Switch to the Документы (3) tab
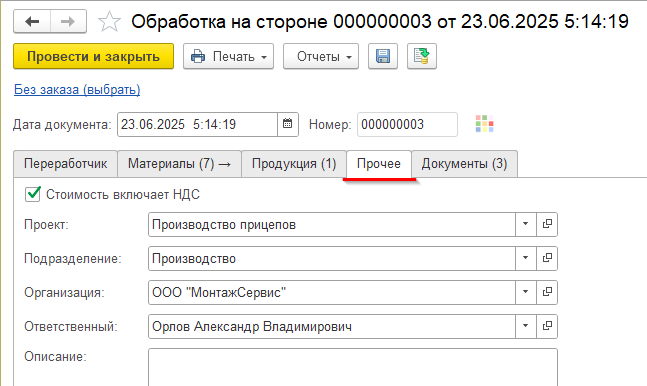Viewport: 647px width, 386px height. (464, 164)
